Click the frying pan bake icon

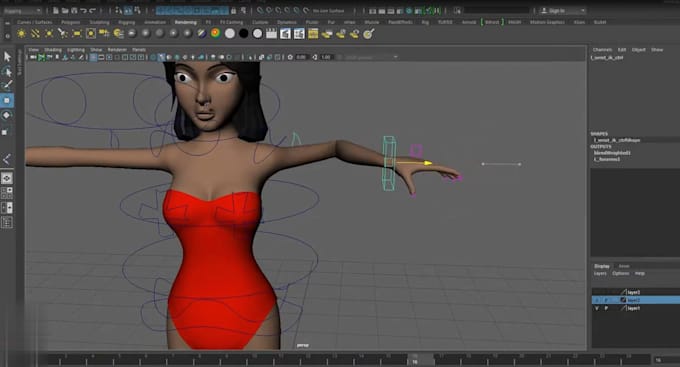tap(368, 33)
